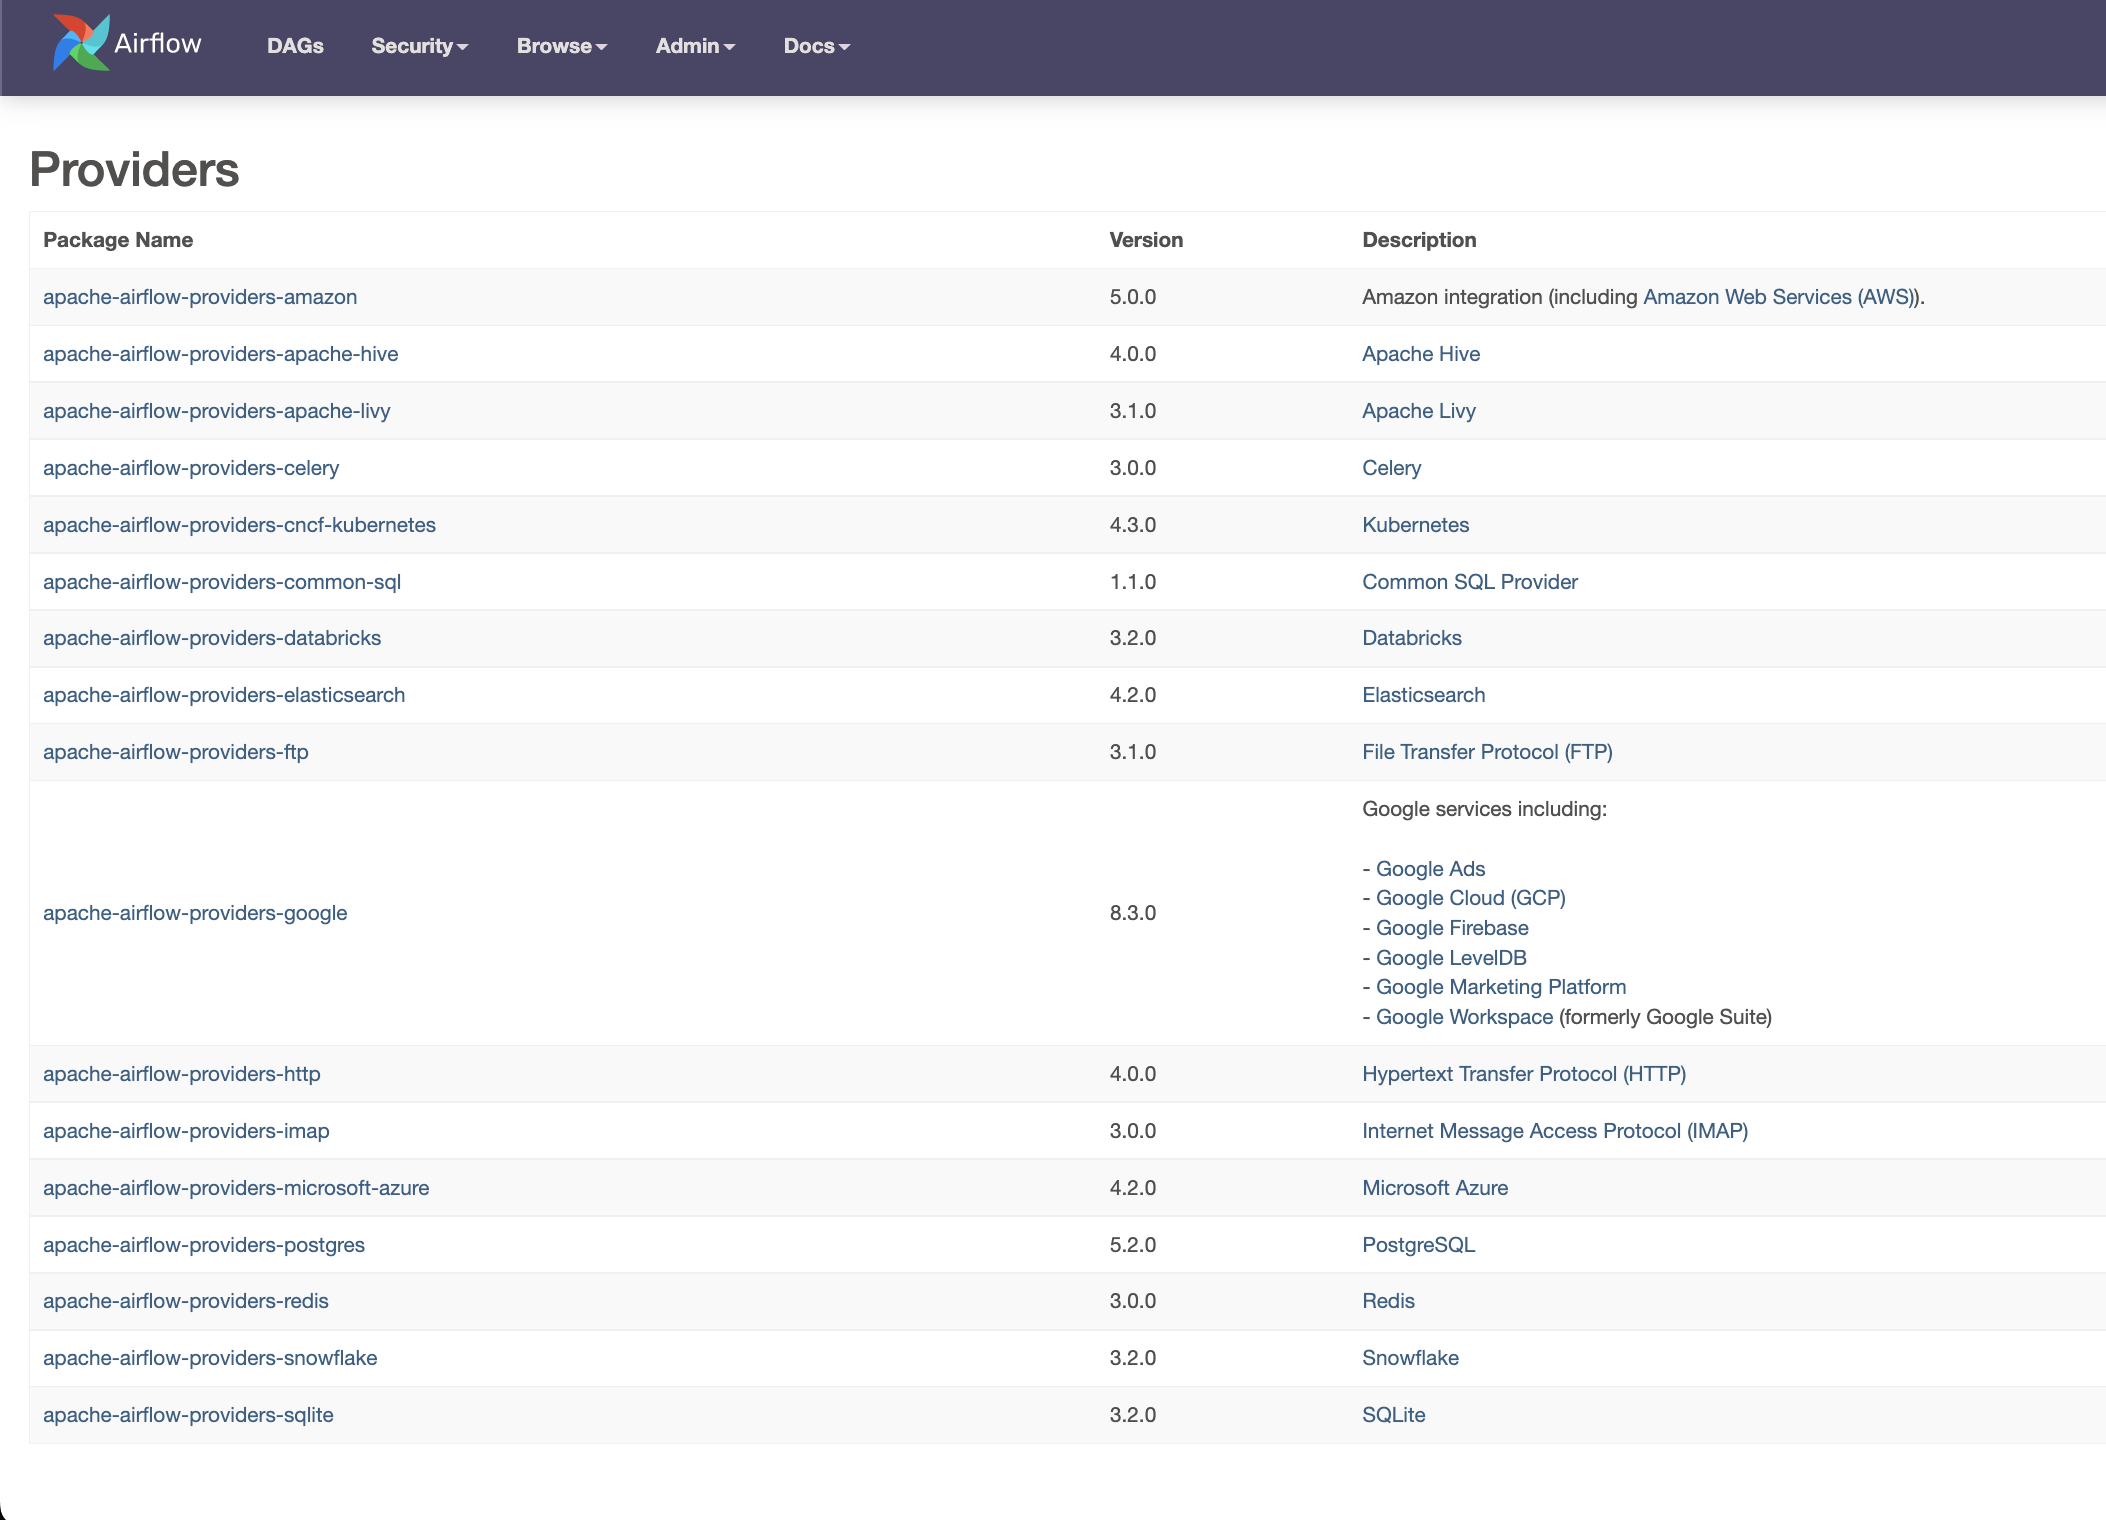Viewport: 2106px width, 1520px height.
Task: Open the Kubernetes provider description link
Action: (1415, 524)
